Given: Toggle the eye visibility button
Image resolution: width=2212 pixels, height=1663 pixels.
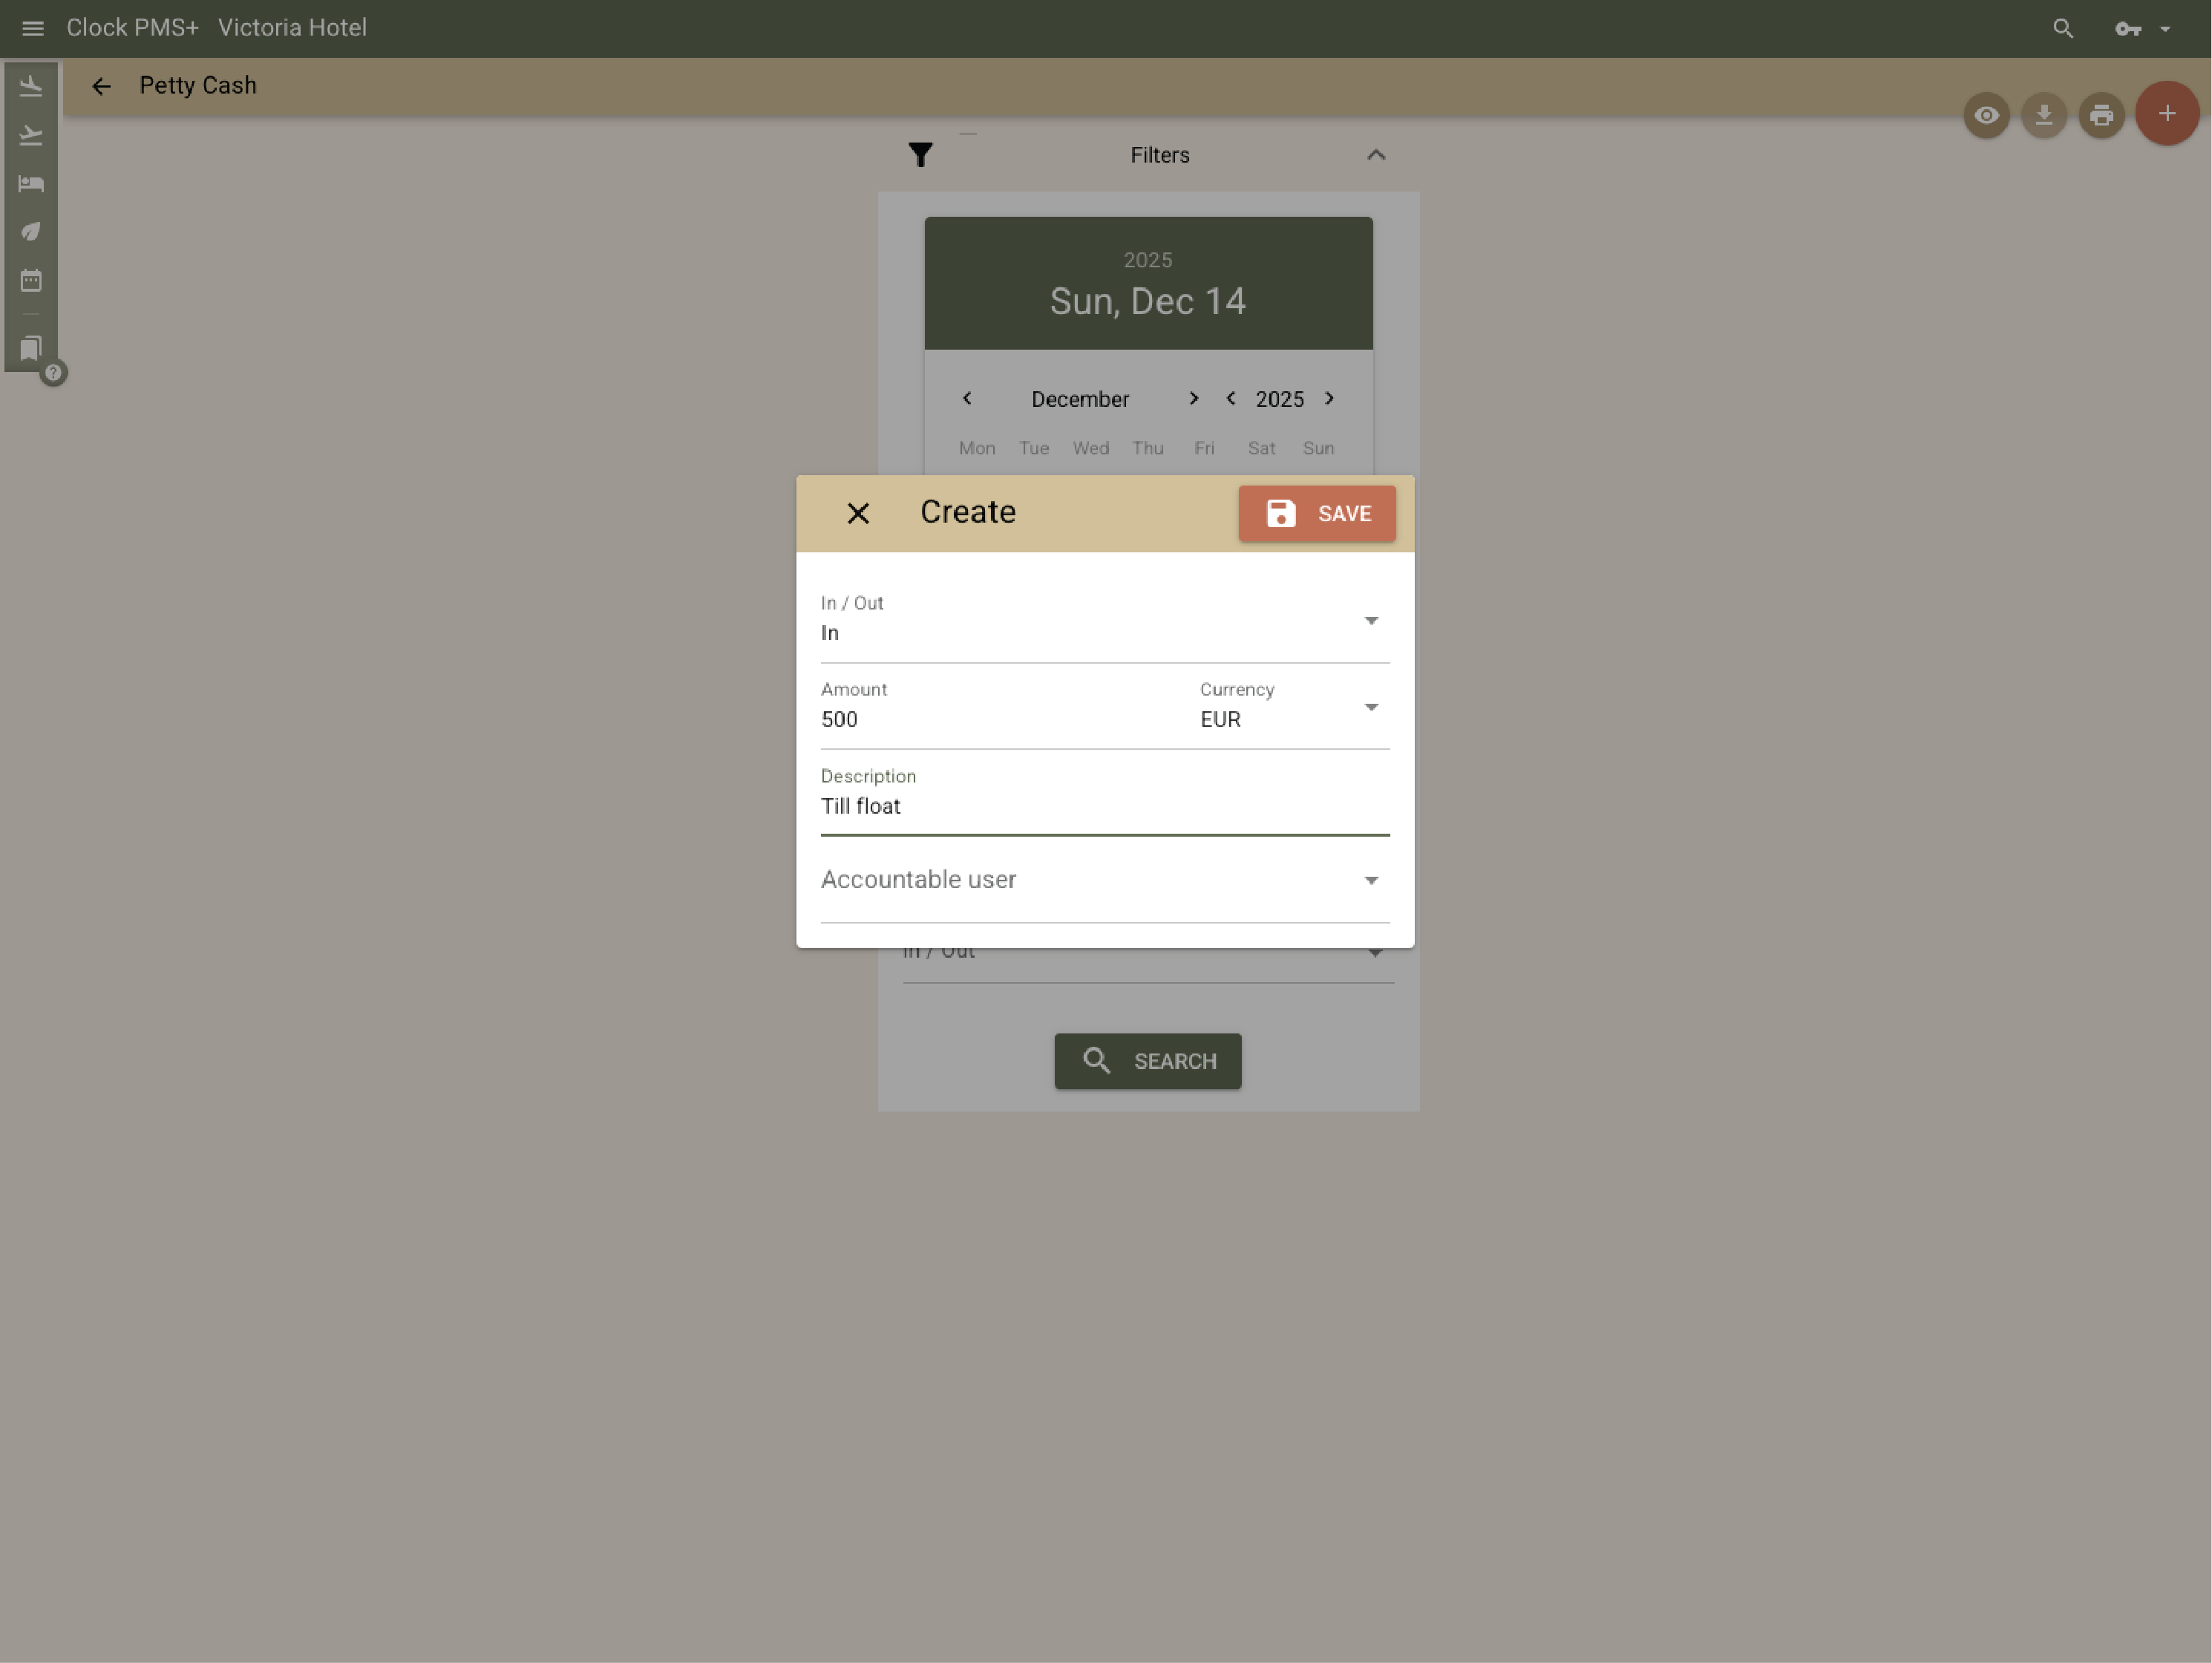Looking at the screenshot, I should click(1986, 115).
